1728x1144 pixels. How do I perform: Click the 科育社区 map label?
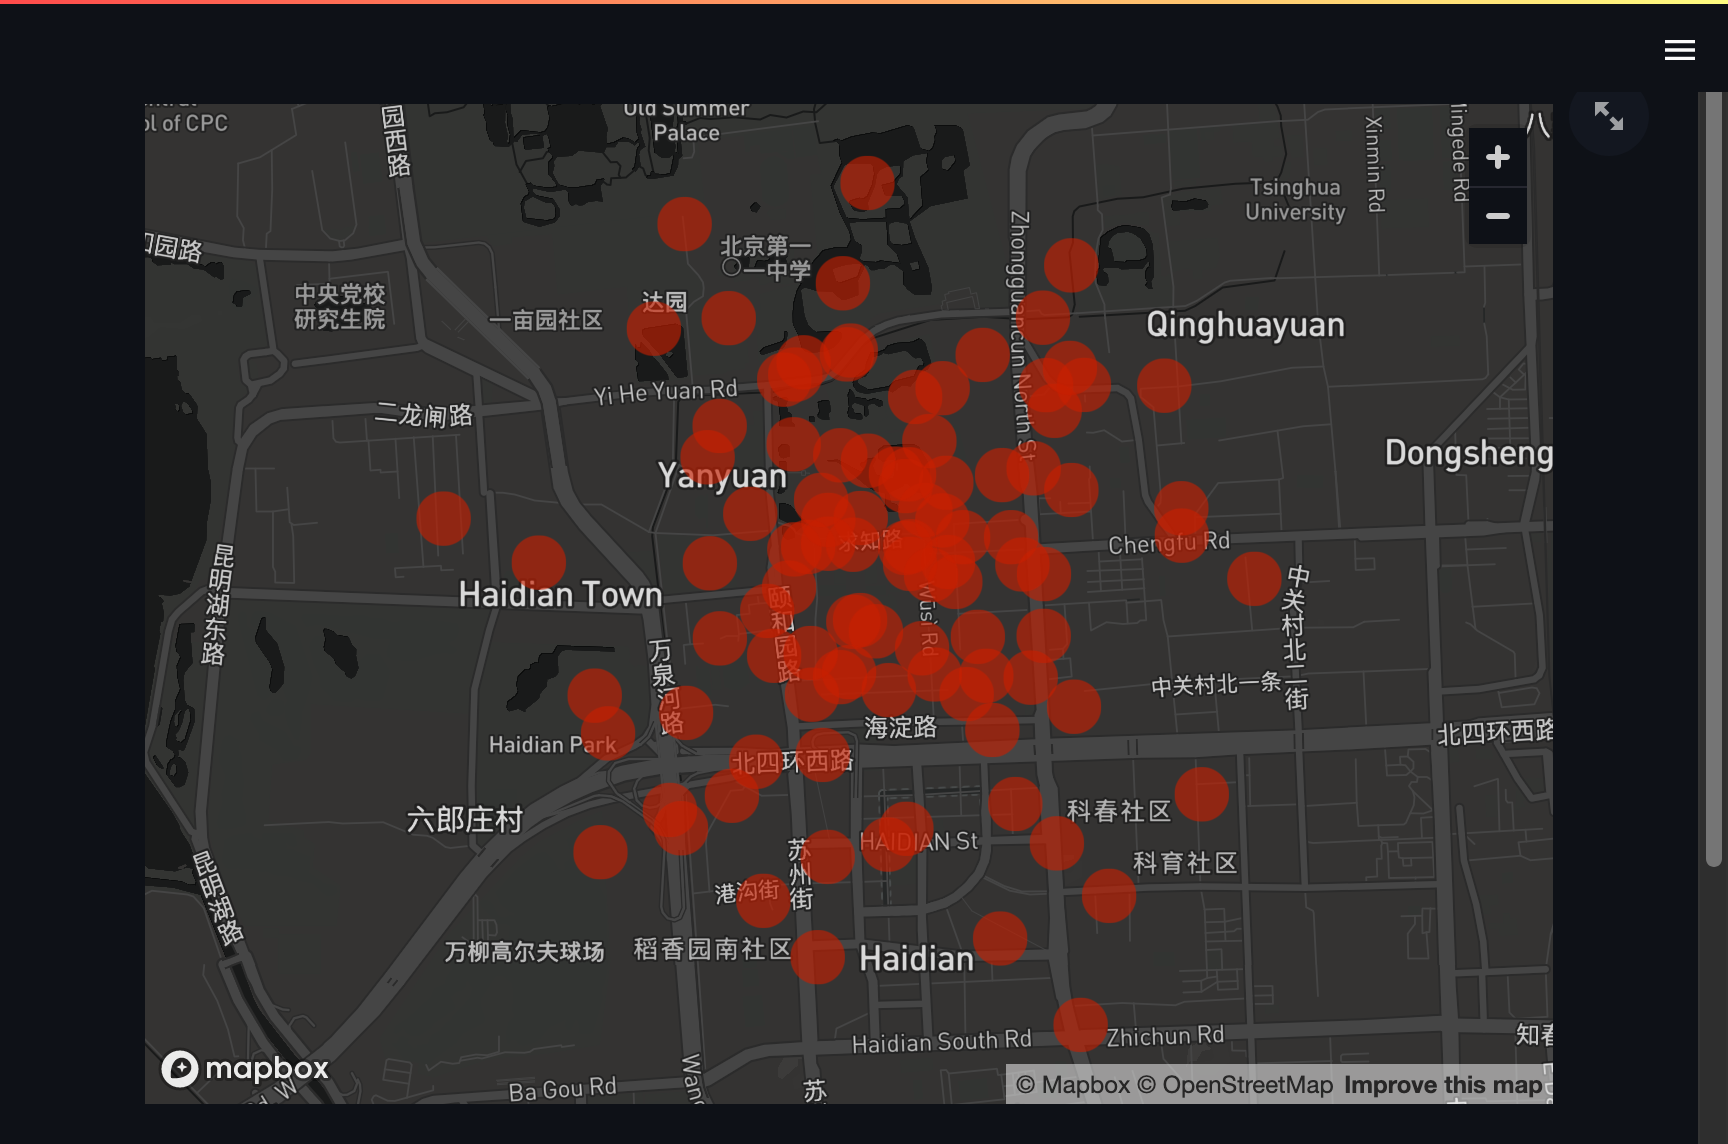click(x=1185, y=863)
